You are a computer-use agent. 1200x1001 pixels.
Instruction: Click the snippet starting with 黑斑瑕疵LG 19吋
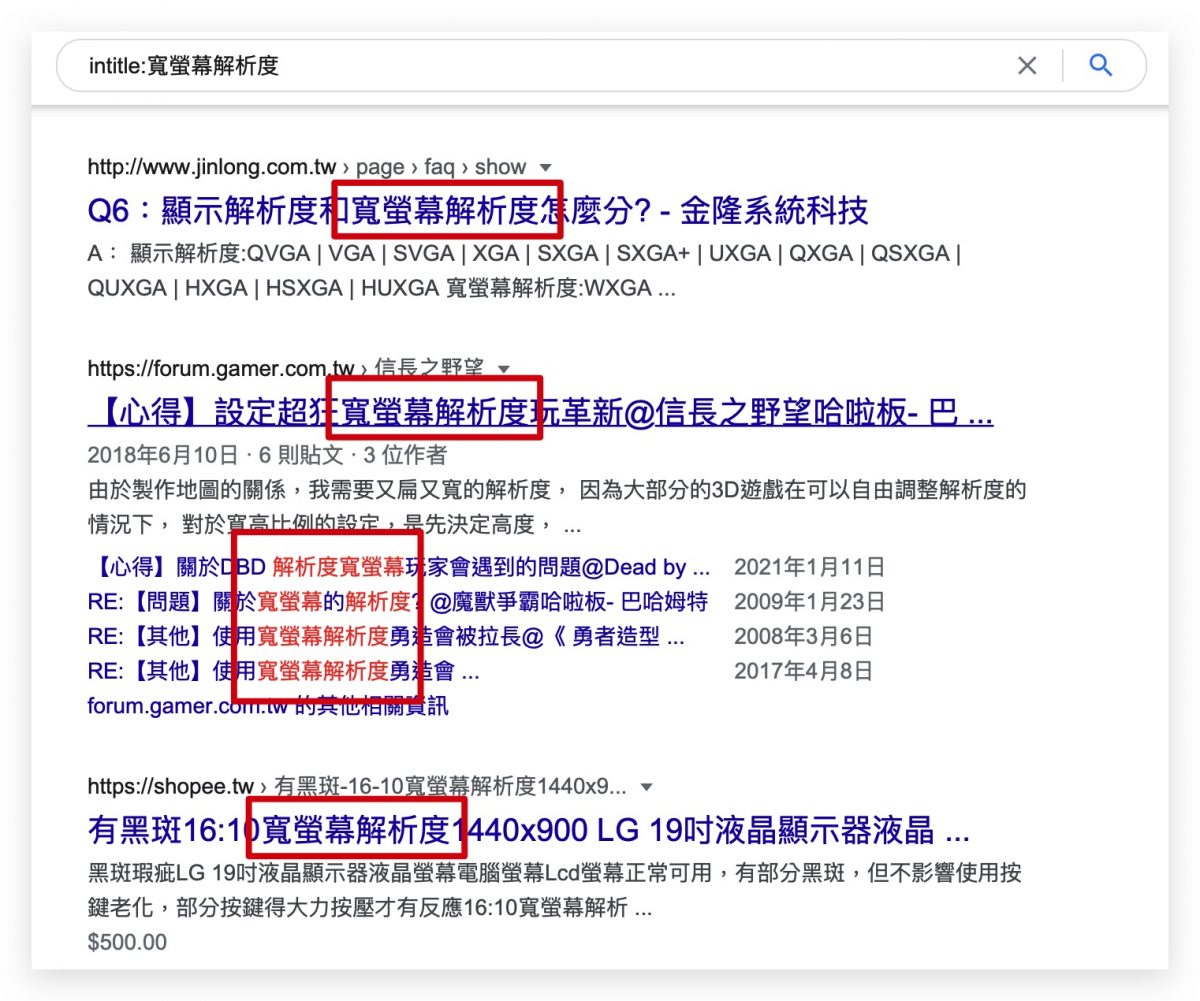[555, 890]
